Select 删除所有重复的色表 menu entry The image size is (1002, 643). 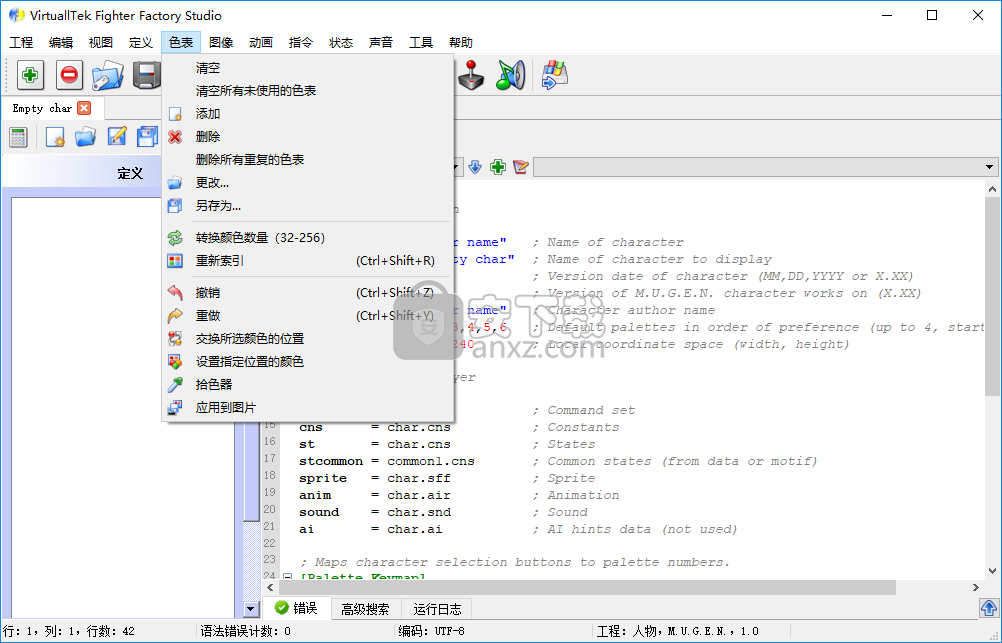[307, 160]
